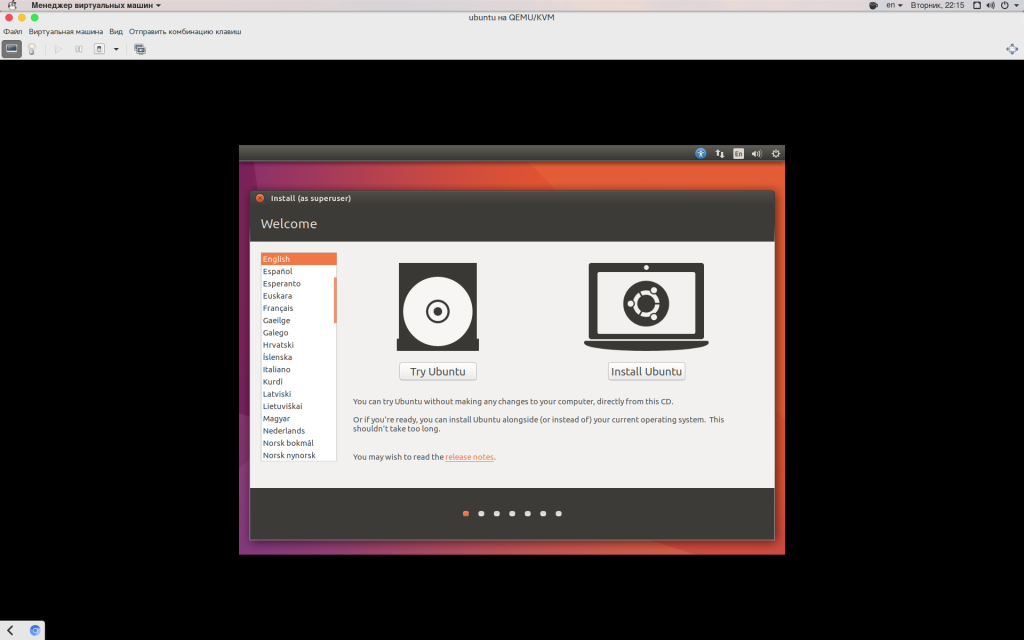Click the CD disc image
The height and width of the screenshot is (640, 1024).
438,307
